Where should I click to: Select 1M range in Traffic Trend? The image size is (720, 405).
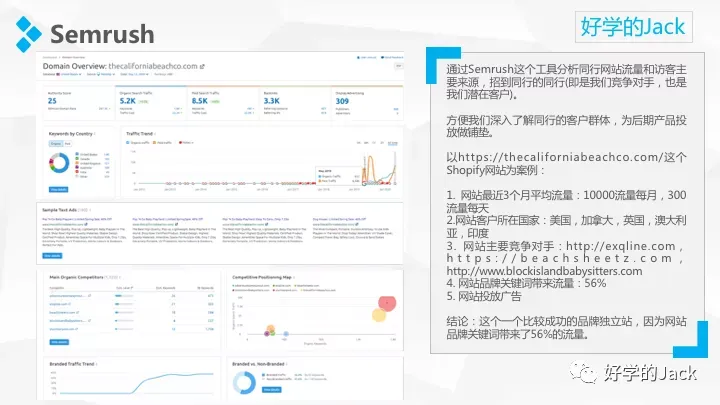(359, 143)
